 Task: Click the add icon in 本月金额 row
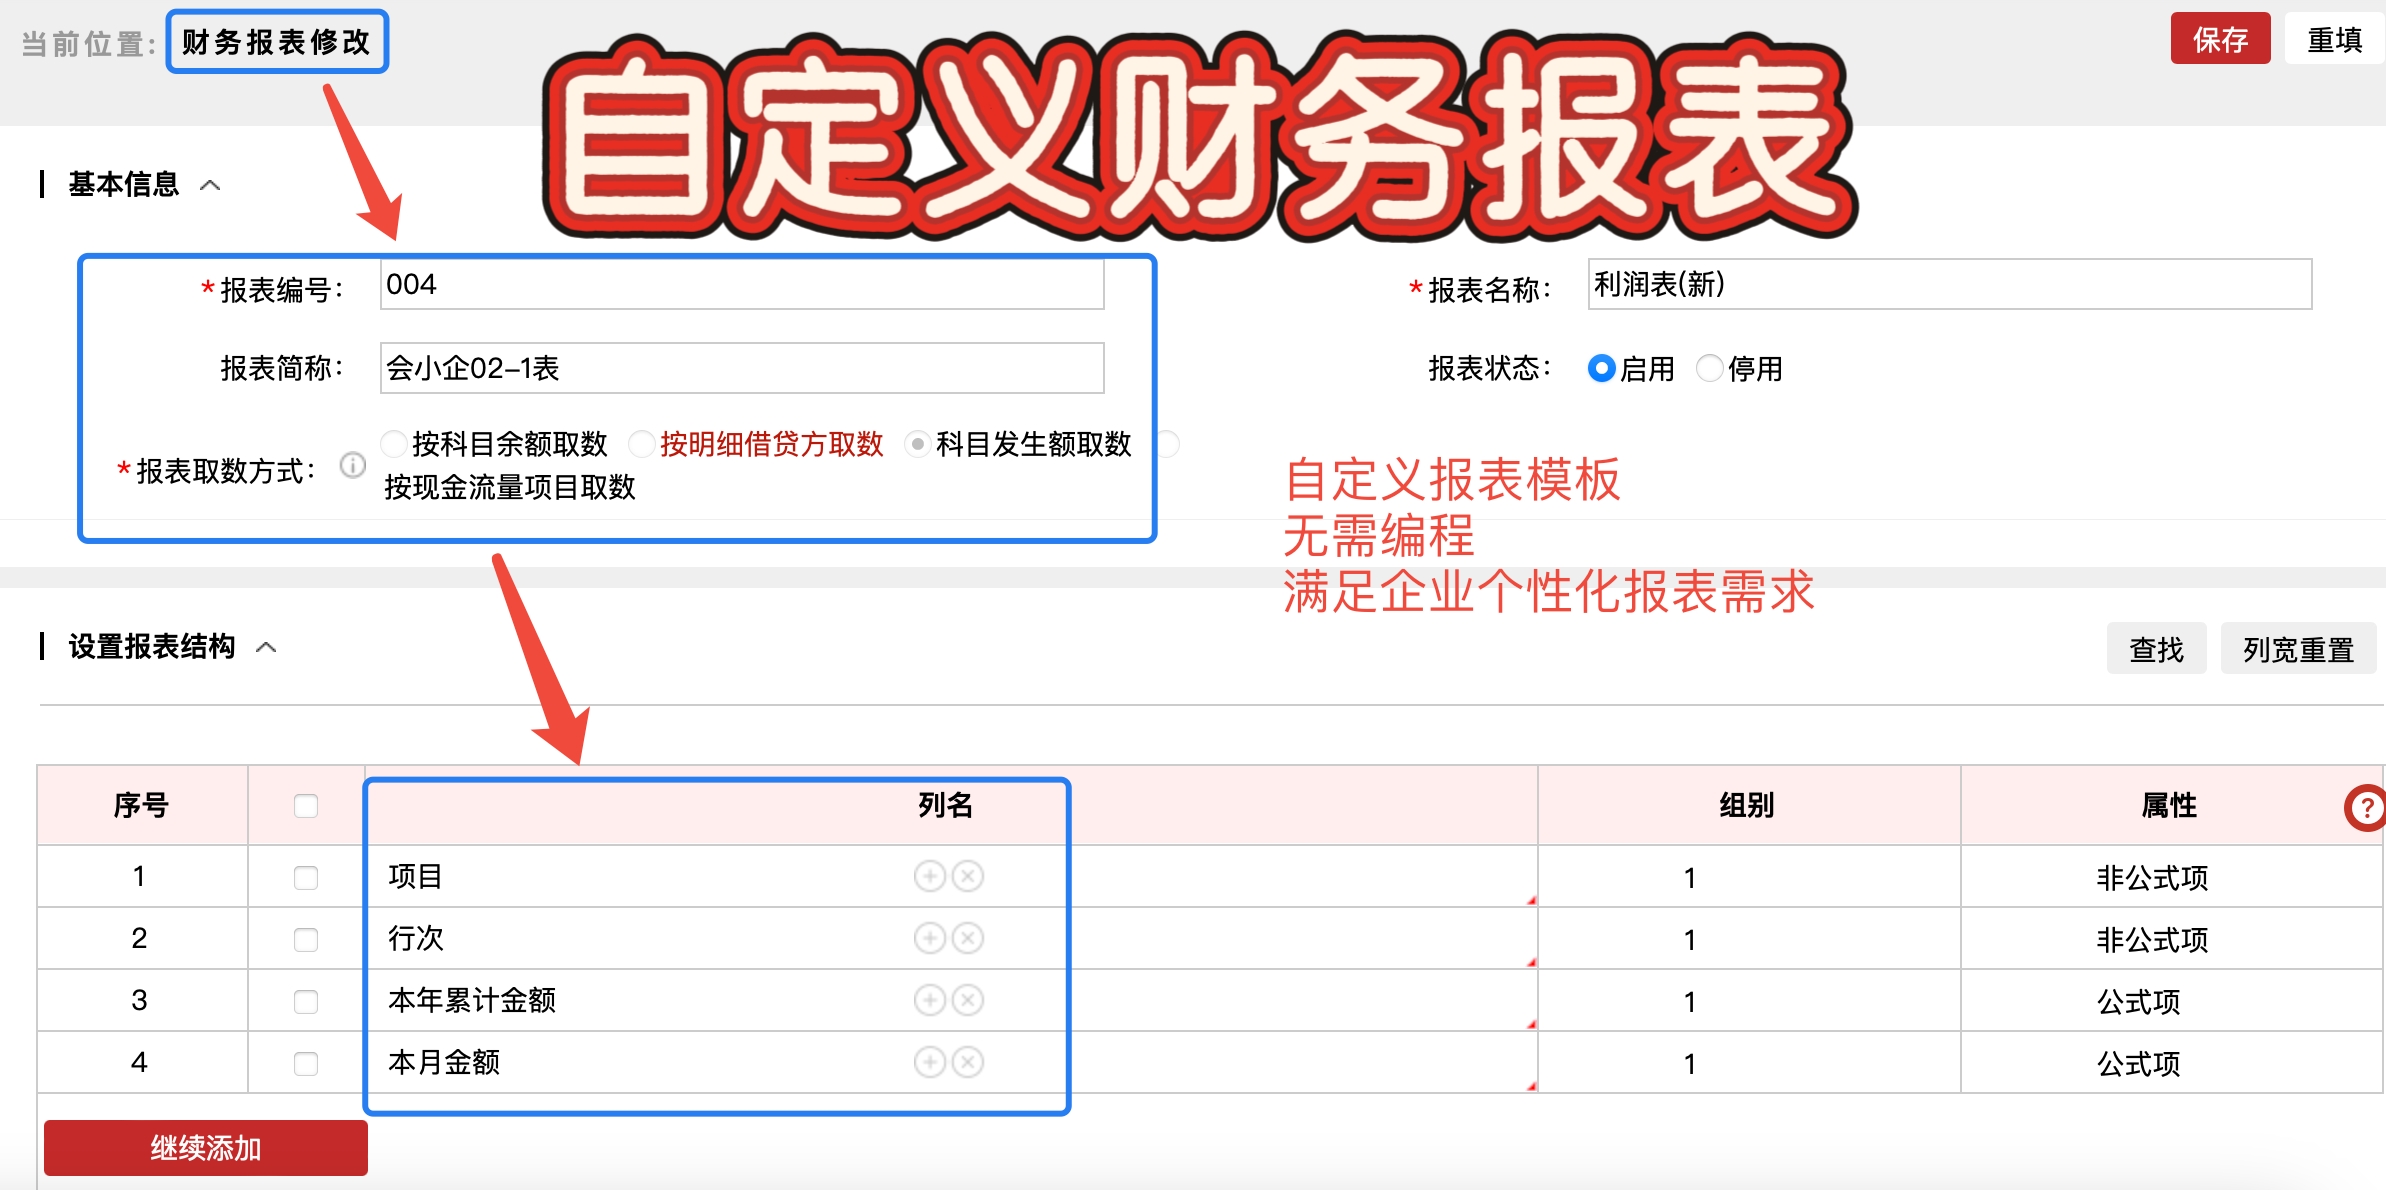[x=930, y=1062]
